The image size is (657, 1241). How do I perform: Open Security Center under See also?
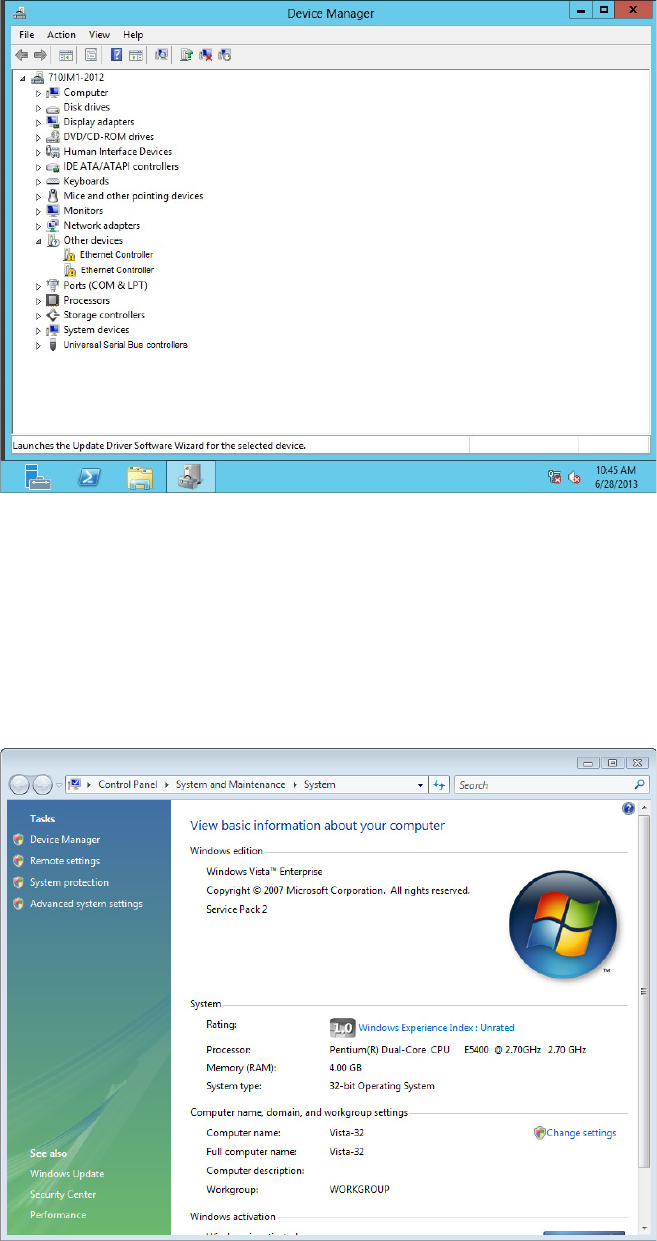pos(63,1195)
